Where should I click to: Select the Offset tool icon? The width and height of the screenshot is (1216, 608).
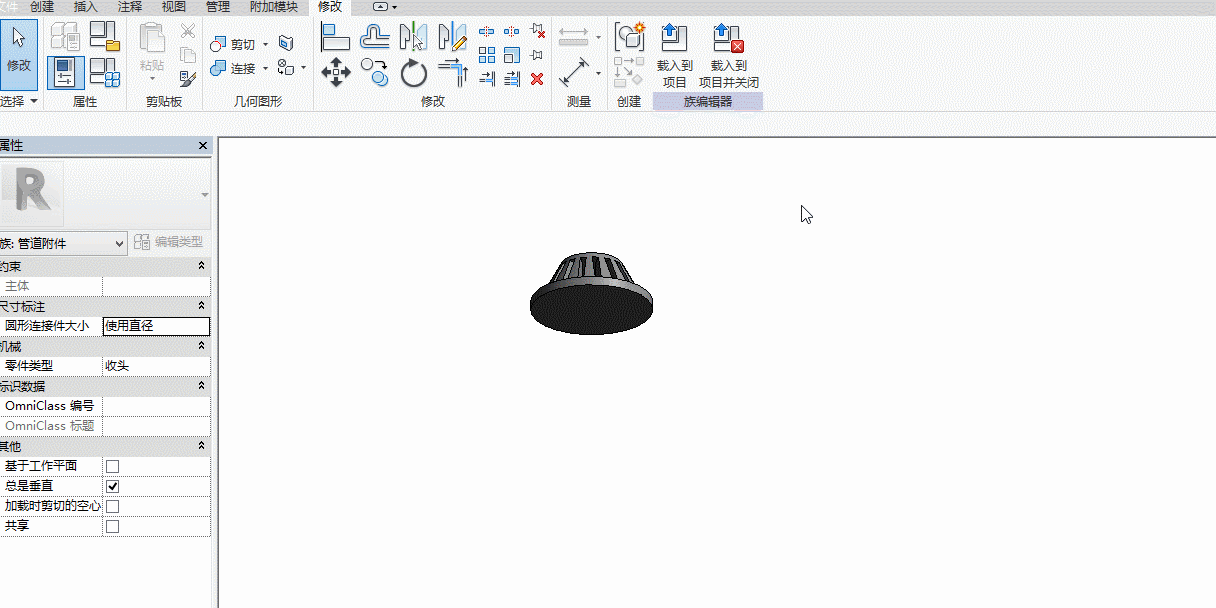coord(374,37)
